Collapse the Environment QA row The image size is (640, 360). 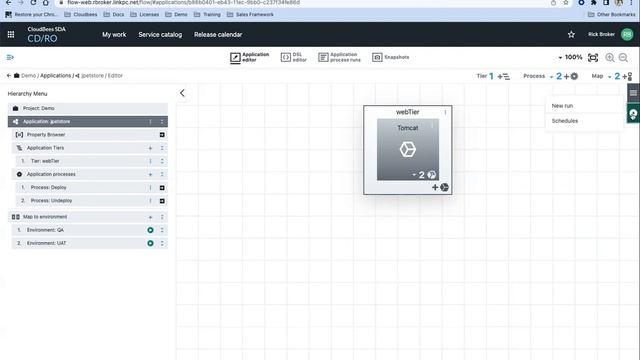tap(162, 230)
